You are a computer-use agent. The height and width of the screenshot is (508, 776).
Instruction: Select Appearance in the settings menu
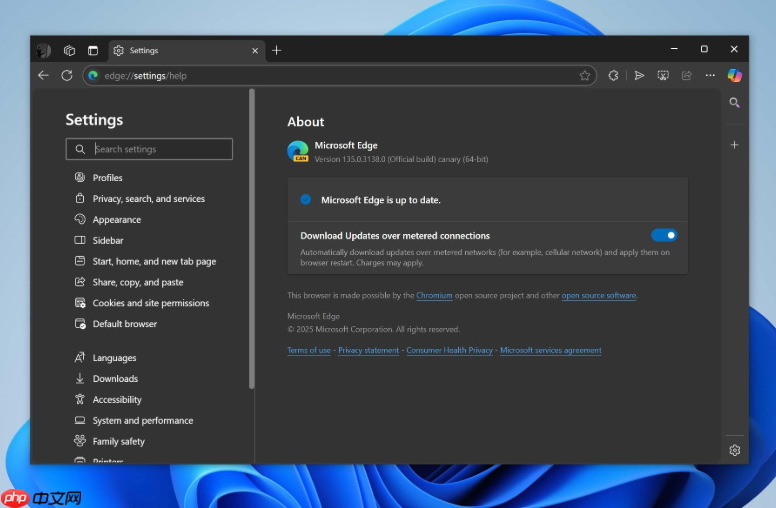[116, 220]
